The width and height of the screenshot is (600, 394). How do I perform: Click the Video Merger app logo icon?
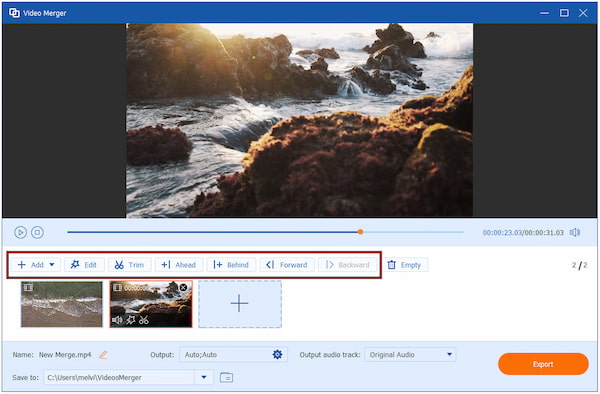[x=14, y=13]
